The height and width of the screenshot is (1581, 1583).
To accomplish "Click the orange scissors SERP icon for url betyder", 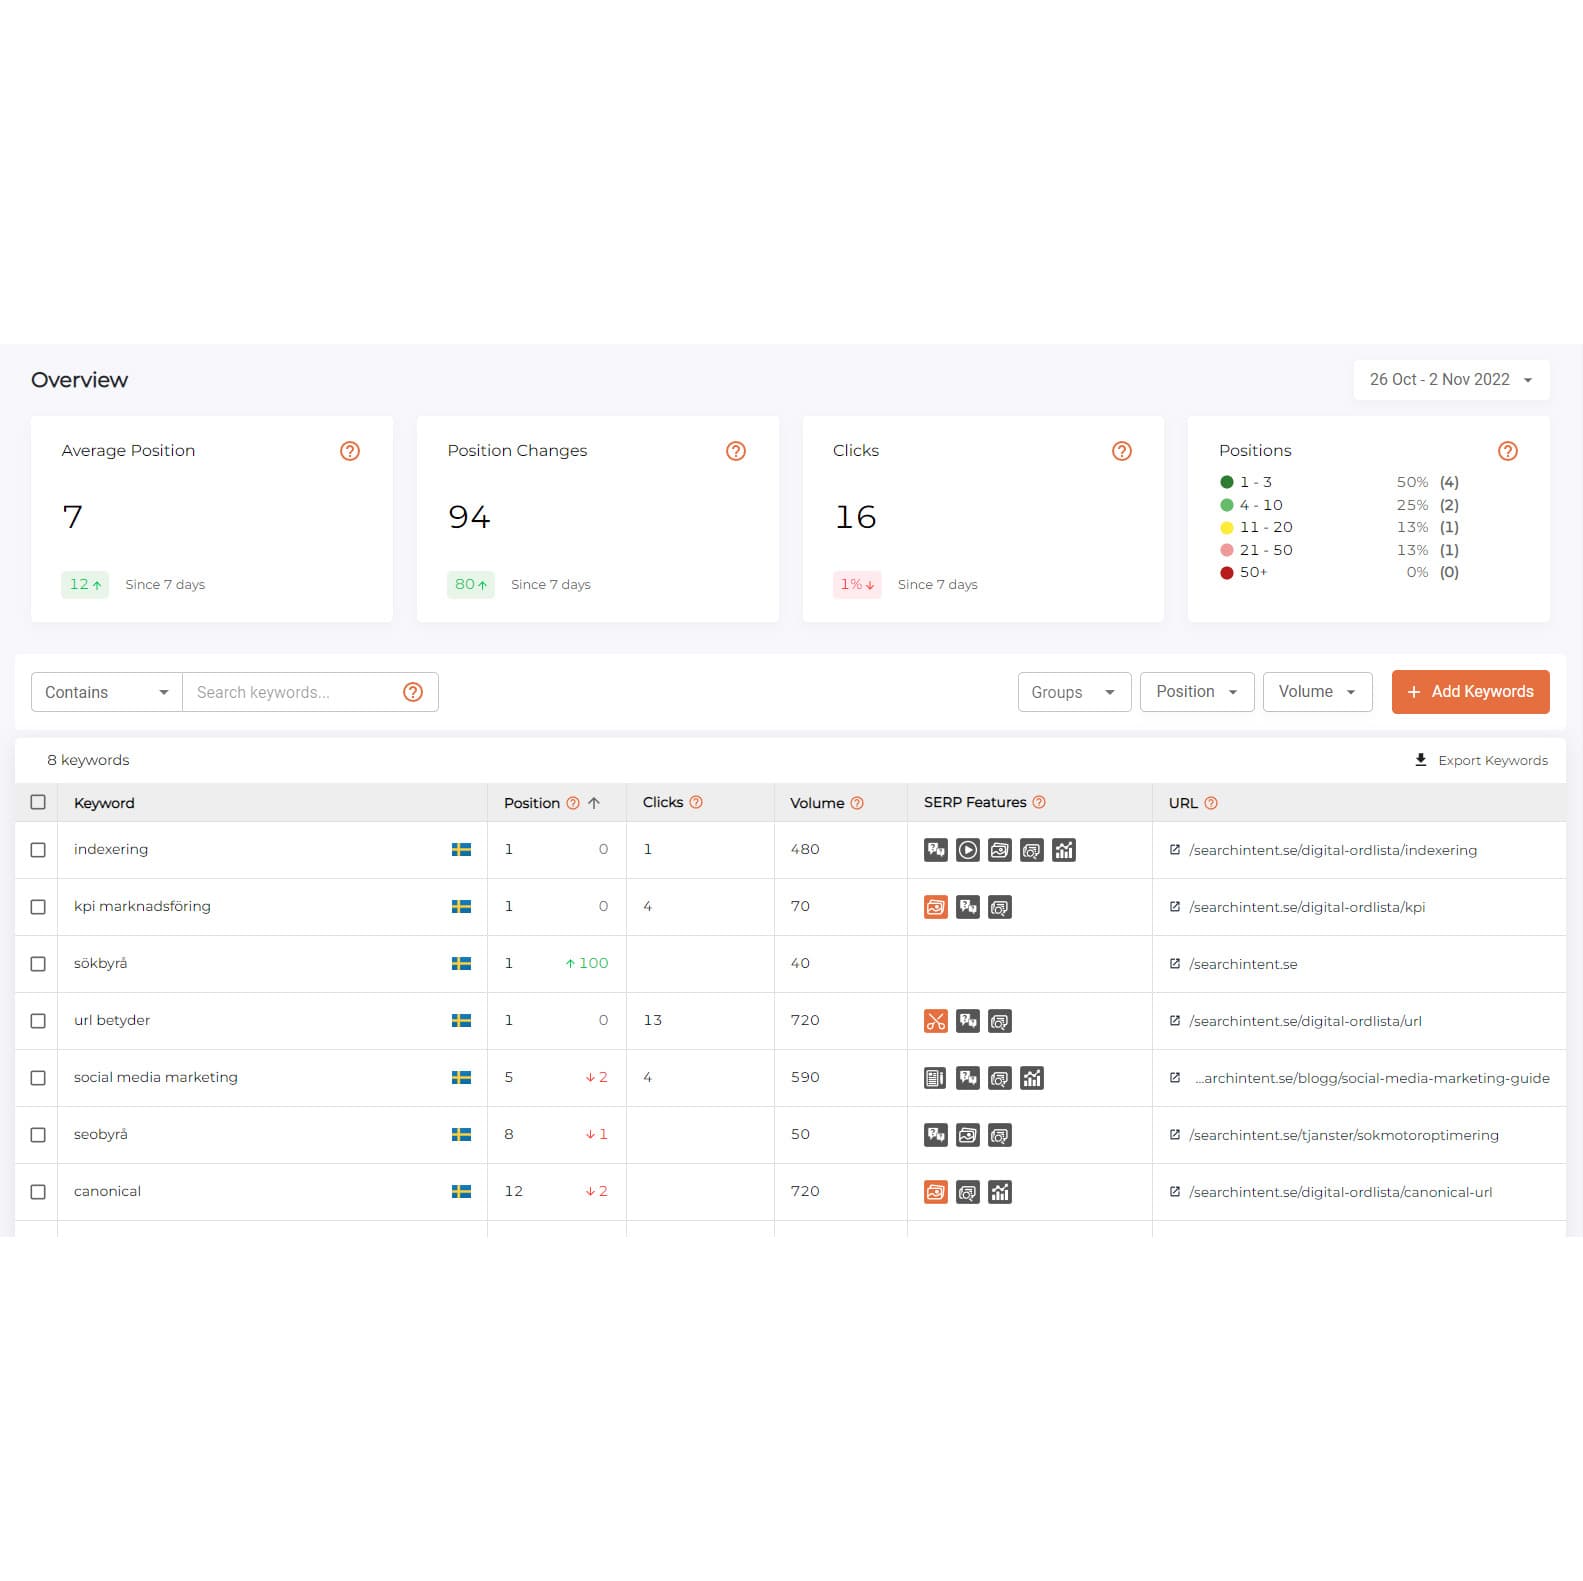I will [936, 1021].
